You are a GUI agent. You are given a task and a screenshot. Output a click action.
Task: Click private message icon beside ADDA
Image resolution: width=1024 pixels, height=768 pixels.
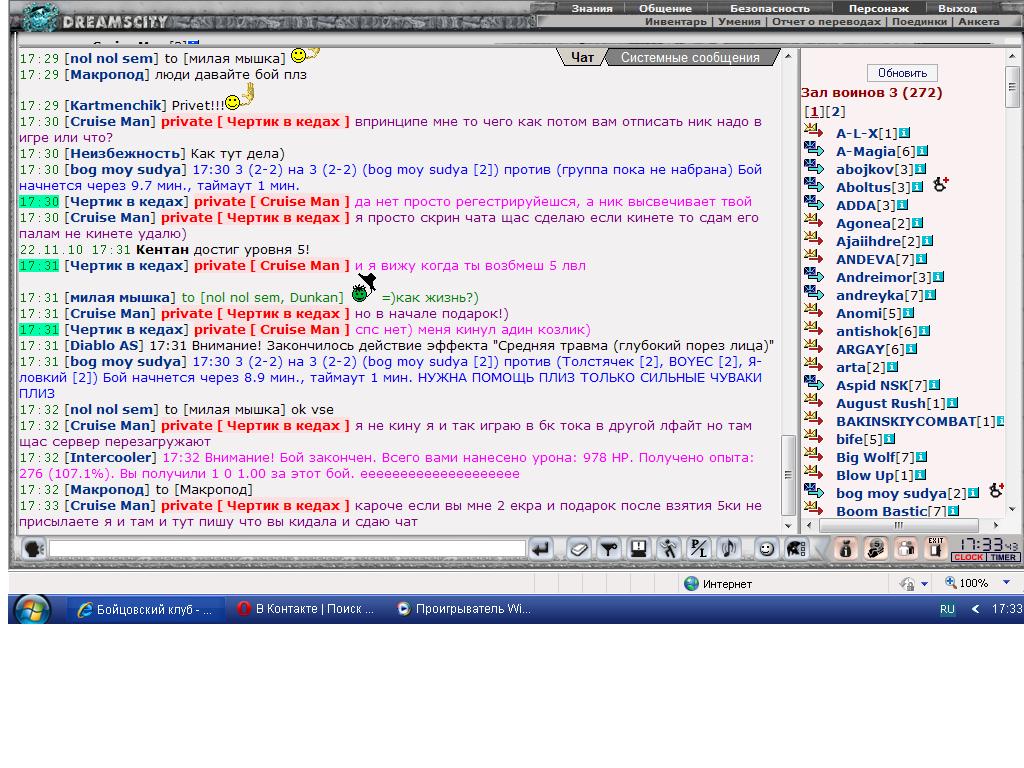point(814,204)
